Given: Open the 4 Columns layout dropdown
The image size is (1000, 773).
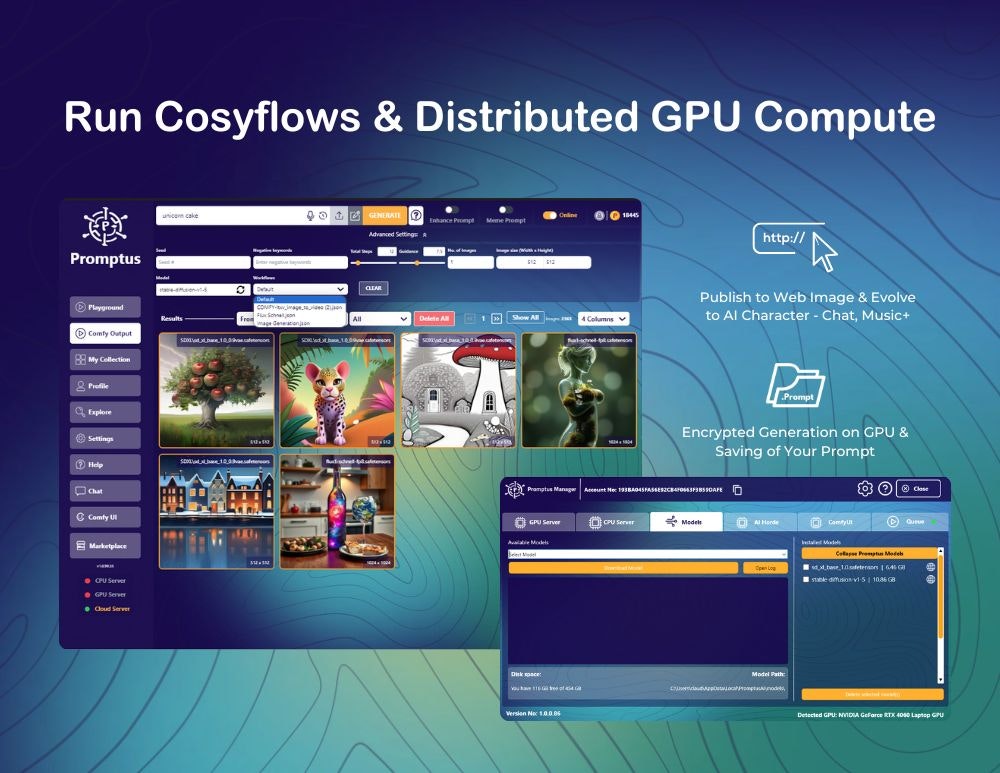Looking at the screenshot, I should tap(604, 318).
